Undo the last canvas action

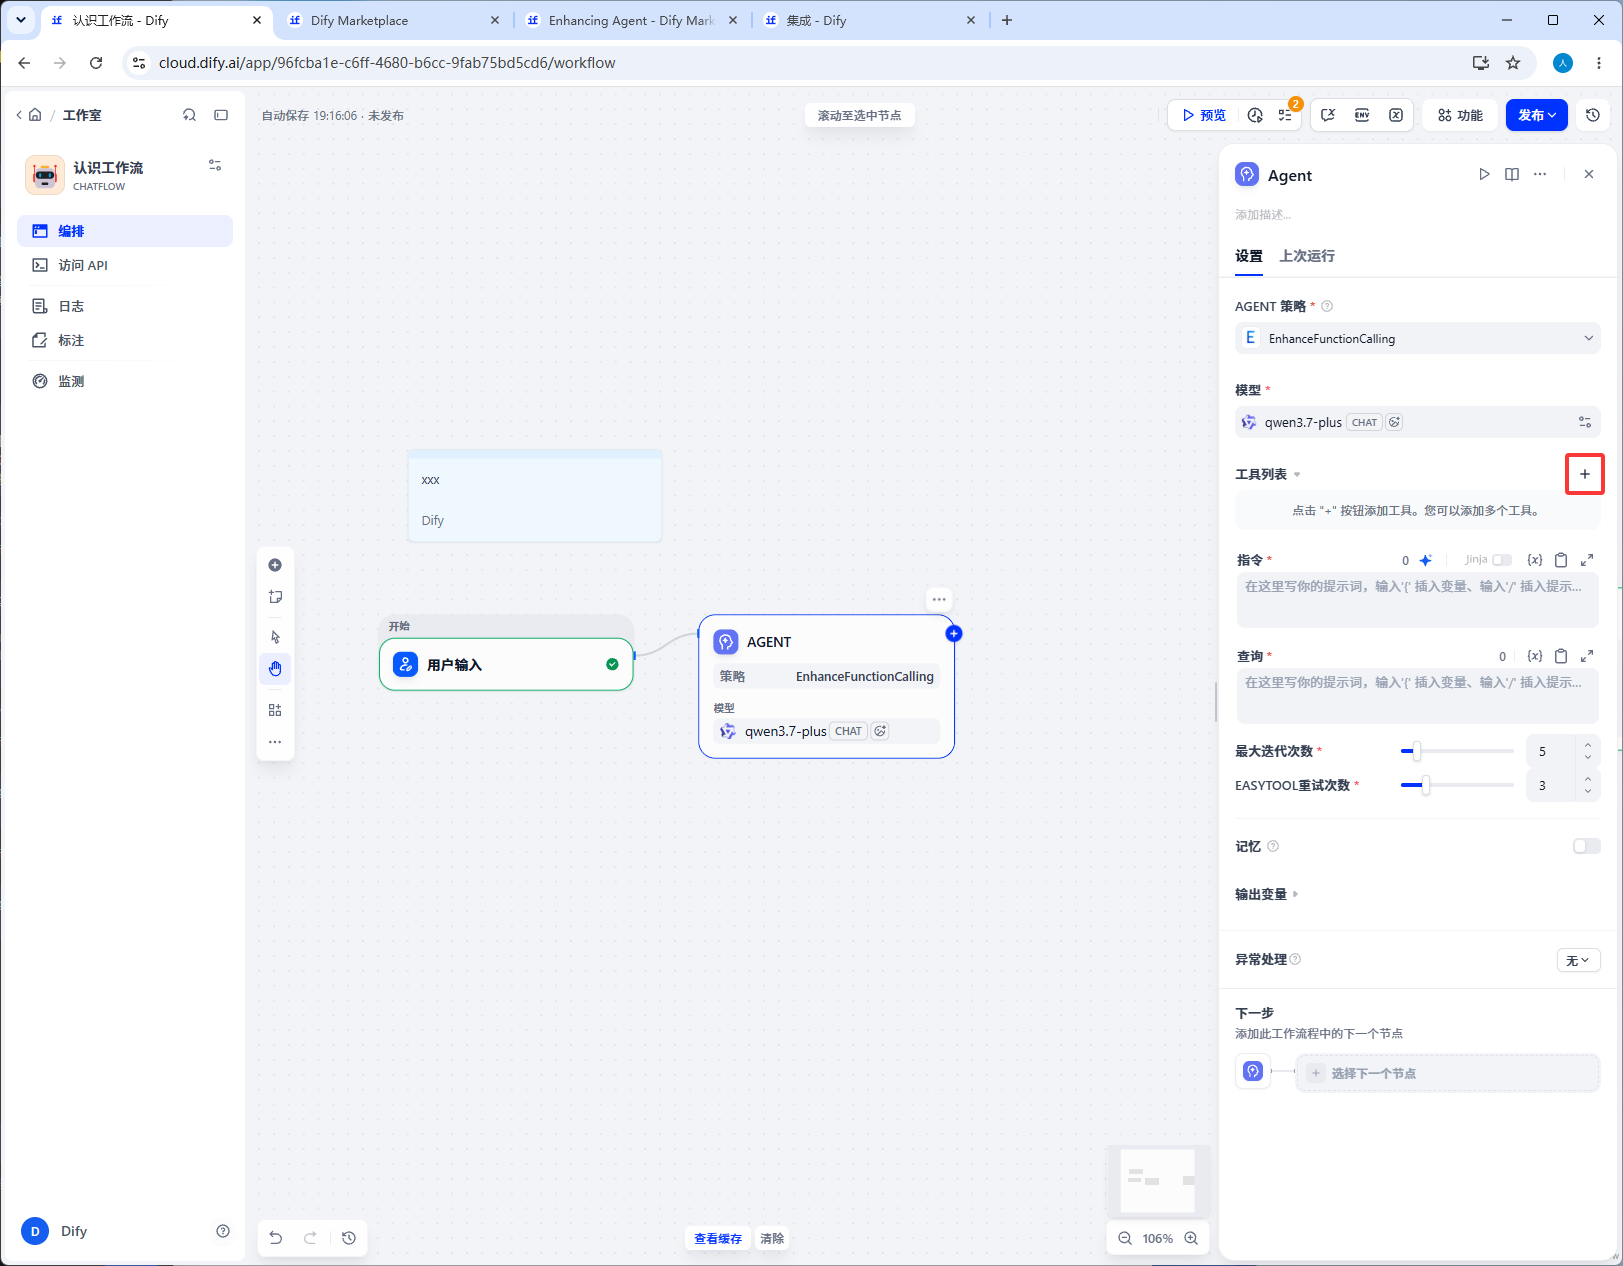click(276, 1238)
